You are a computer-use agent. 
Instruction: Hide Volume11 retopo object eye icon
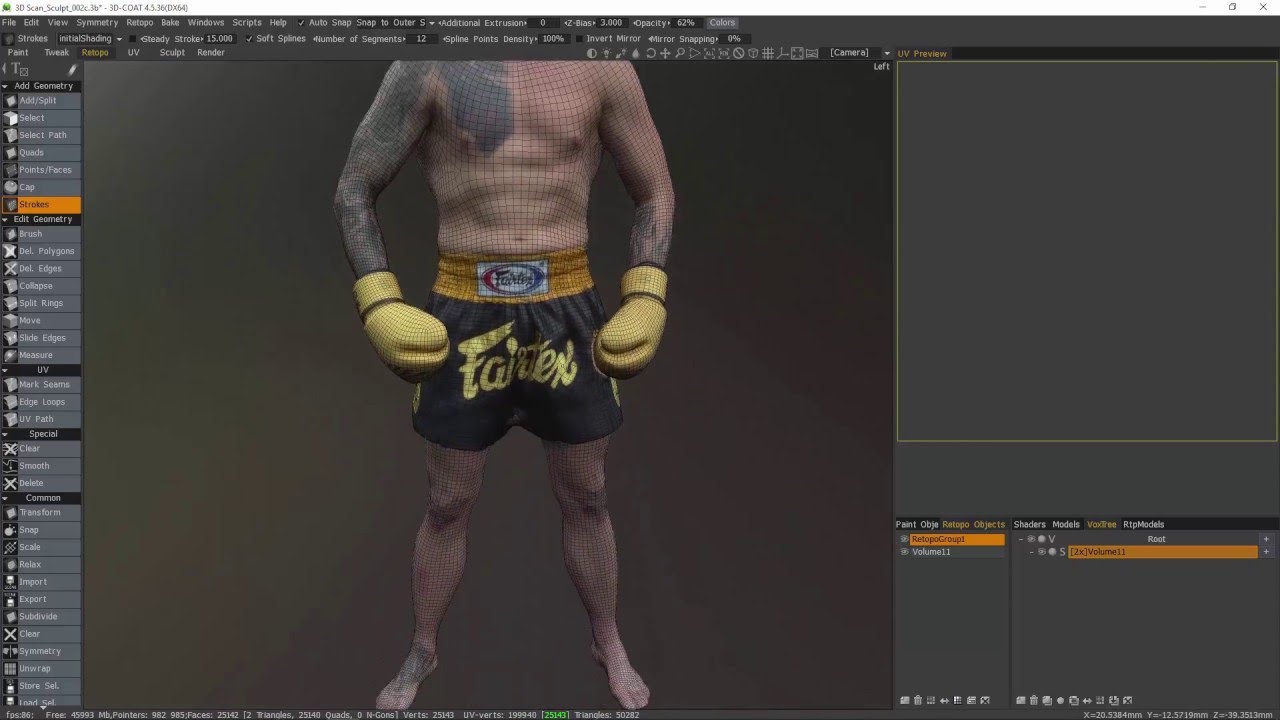tap(904, 552)
